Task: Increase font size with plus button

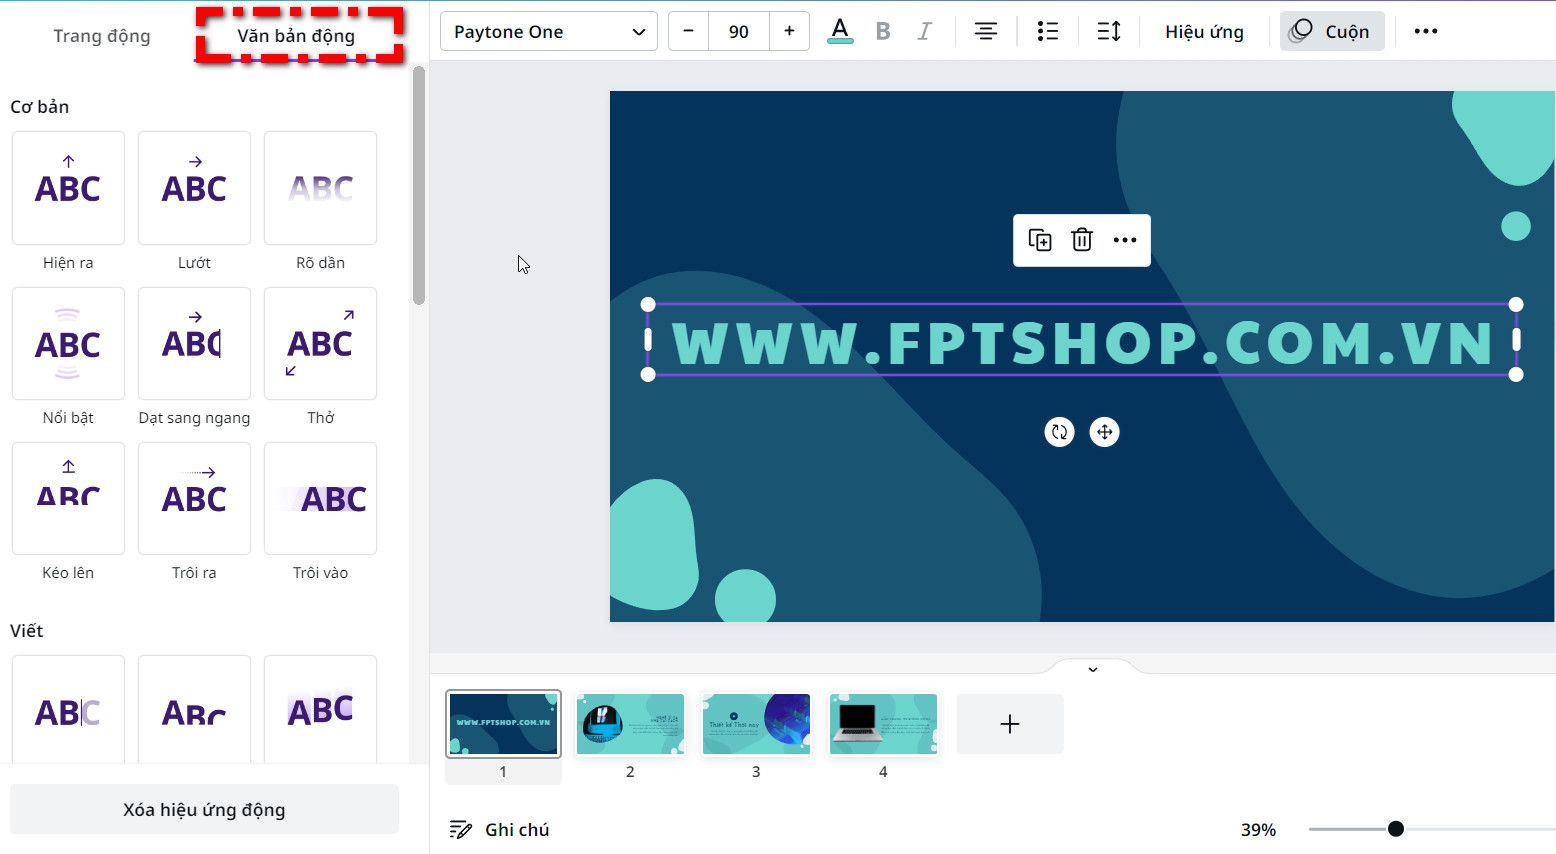Action: pyautogui.click(x=789, y=32)
